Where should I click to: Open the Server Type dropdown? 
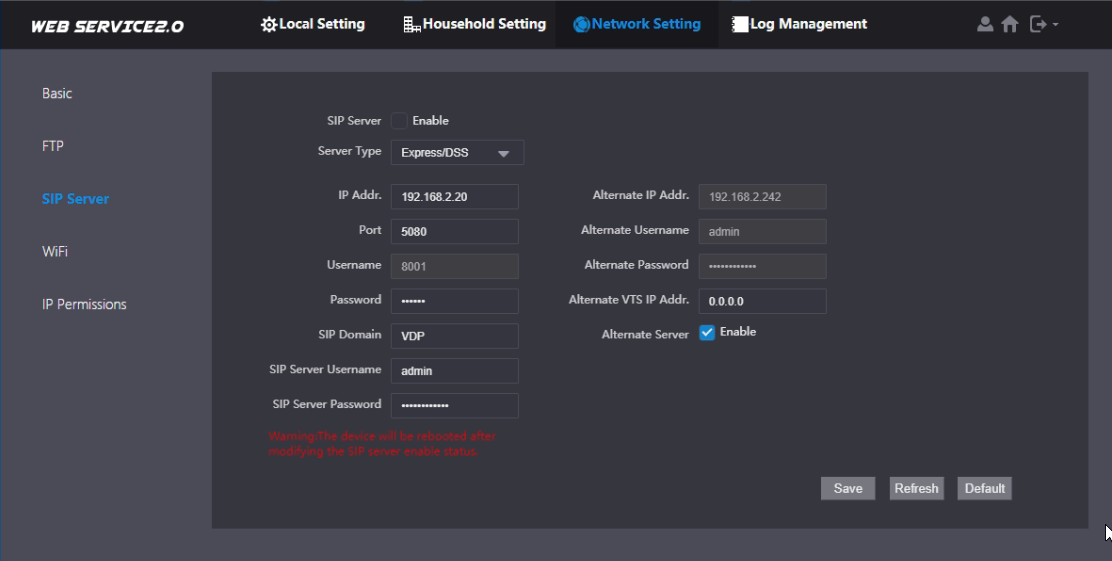pos(456,153)
